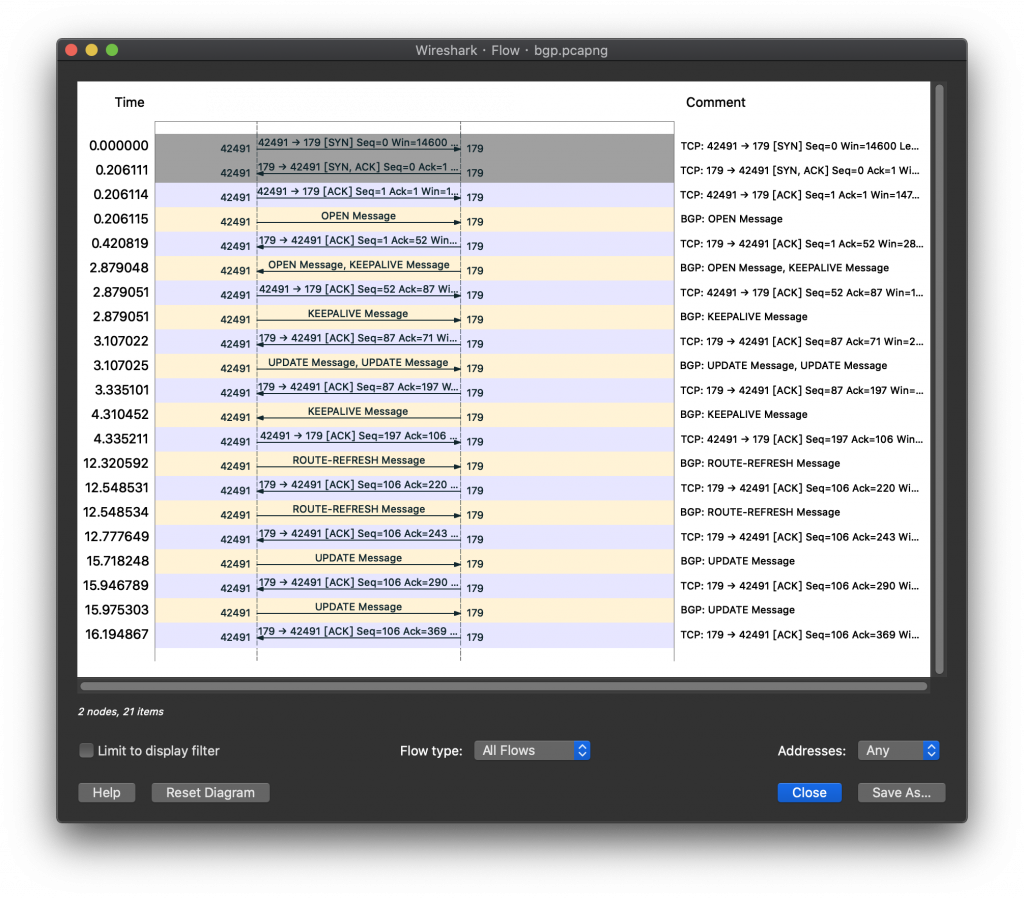Click comment with Seq=87 Ack=197
1024x898 pixels.
click(x=802, y=390)
